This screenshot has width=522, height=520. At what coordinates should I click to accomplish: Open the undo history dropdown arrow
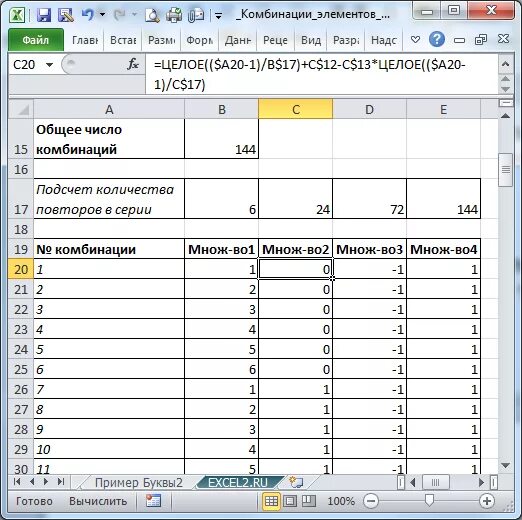click(102, 14)
